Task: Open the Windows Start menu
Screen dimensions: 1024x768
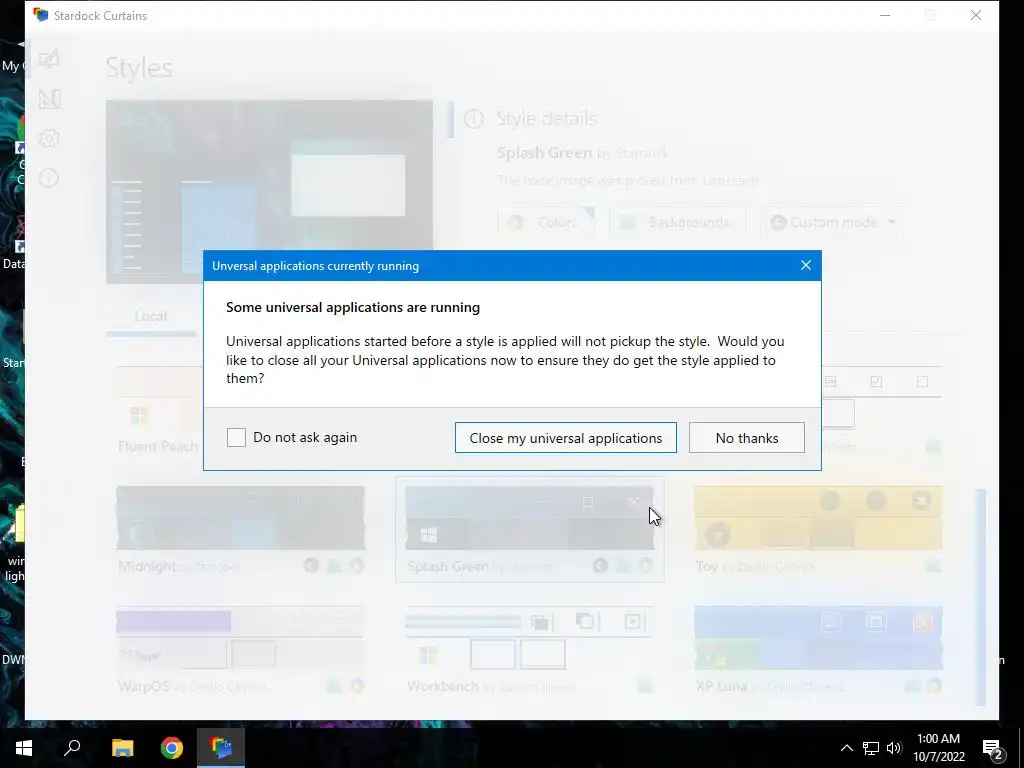Action: (x=24, y=748)
